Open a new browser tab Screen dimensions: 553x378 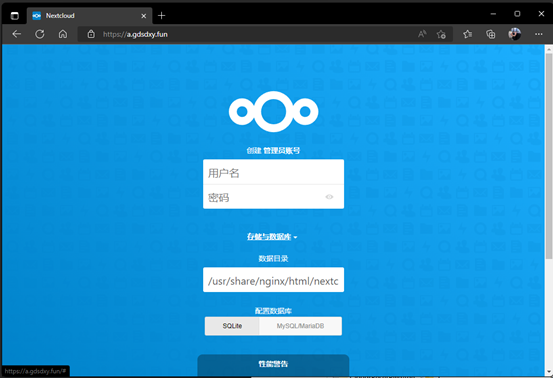pos(162,16)
